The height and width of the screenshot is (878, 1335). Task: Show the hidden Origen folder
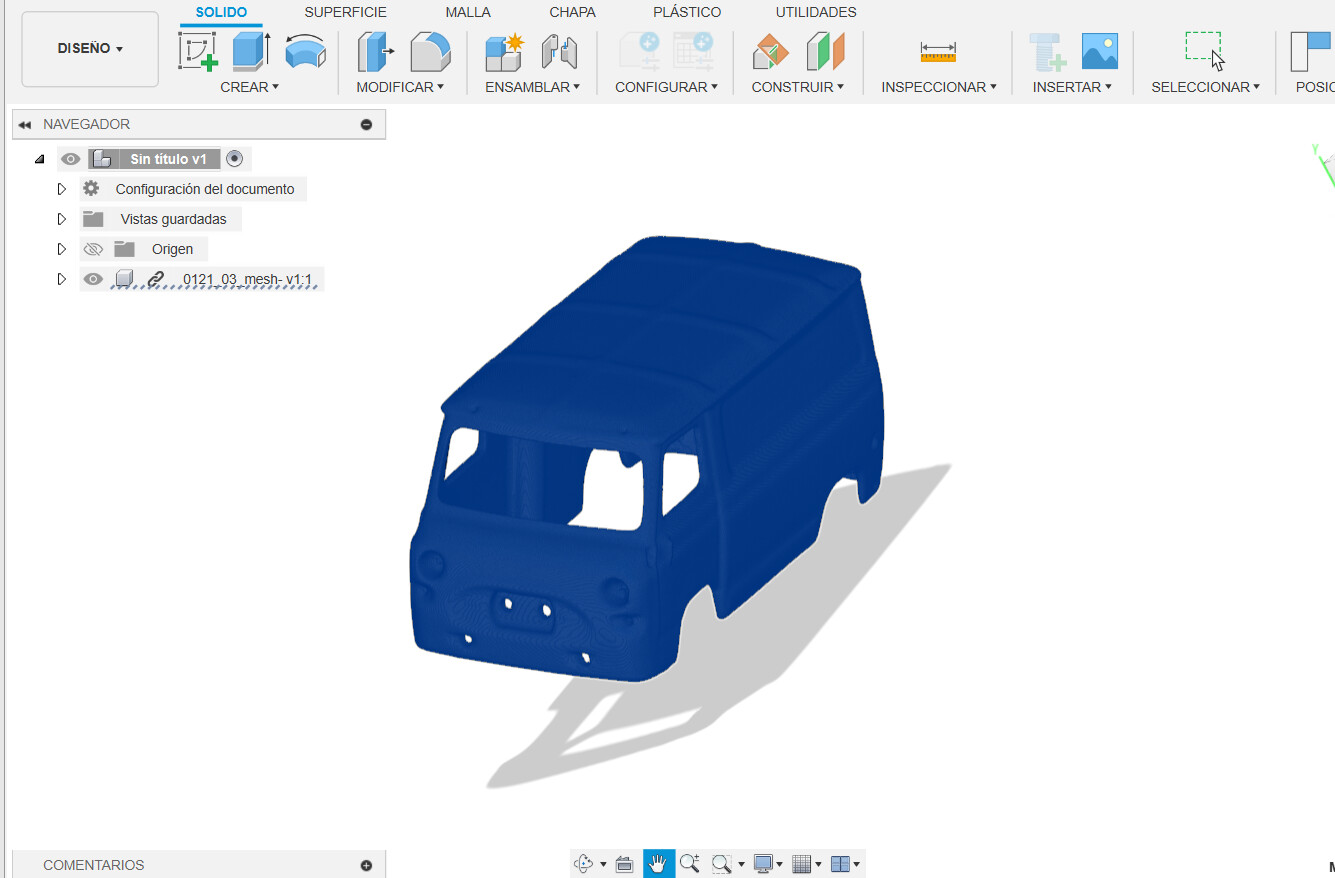(x=93, y=249)
